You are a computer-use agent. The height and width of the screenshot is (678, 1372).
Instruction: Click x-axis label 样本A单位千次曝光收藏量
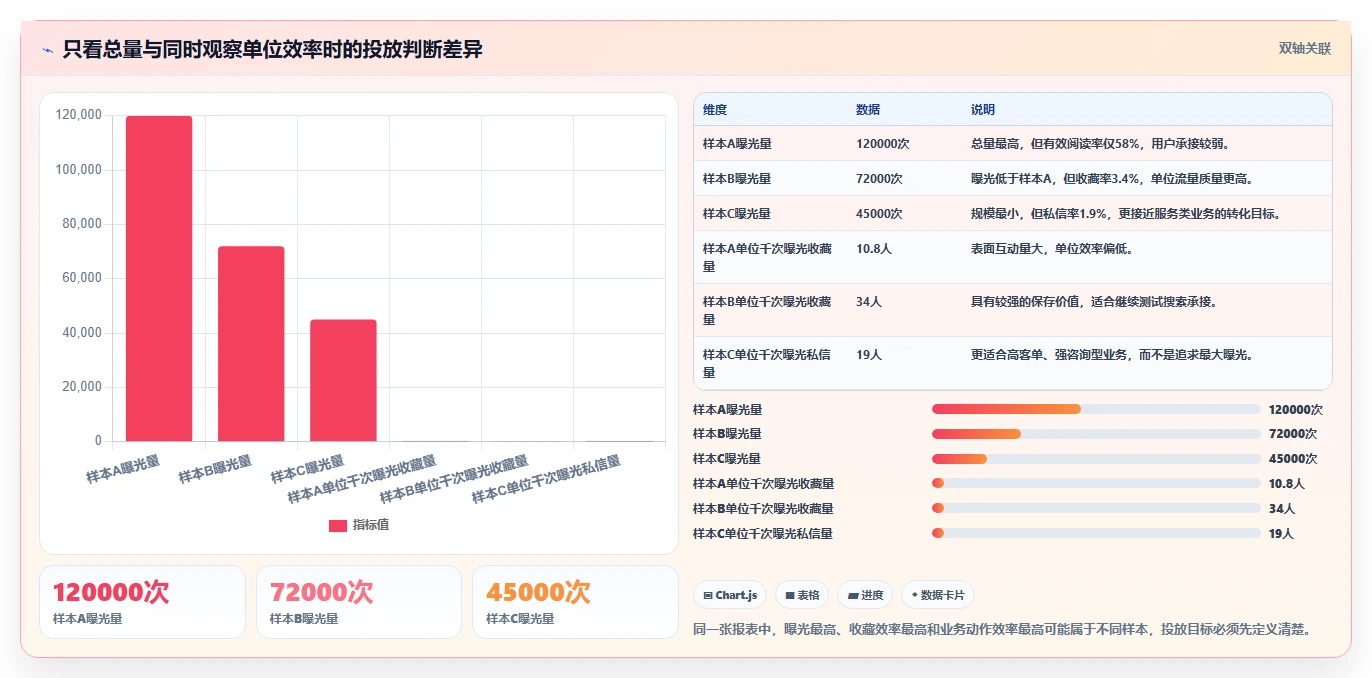point(362,479)
